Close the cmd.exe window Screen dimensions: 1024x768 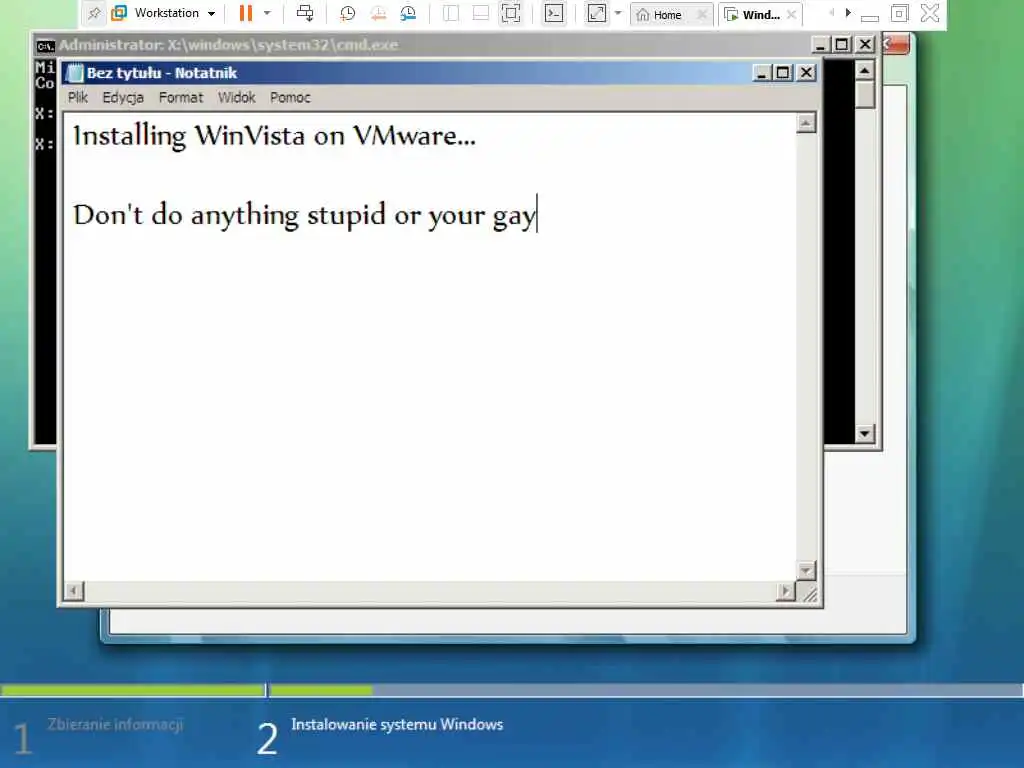865,44
